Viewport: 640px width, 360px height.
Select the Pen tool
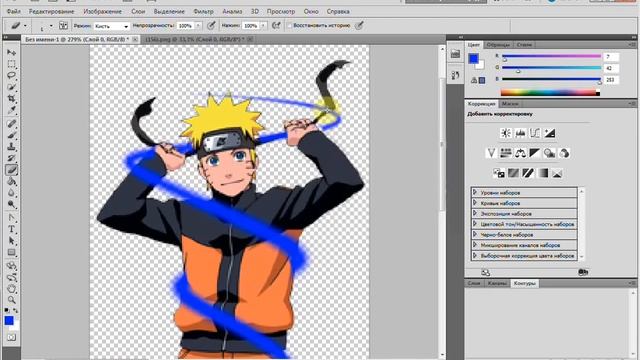tap(11, 218)
